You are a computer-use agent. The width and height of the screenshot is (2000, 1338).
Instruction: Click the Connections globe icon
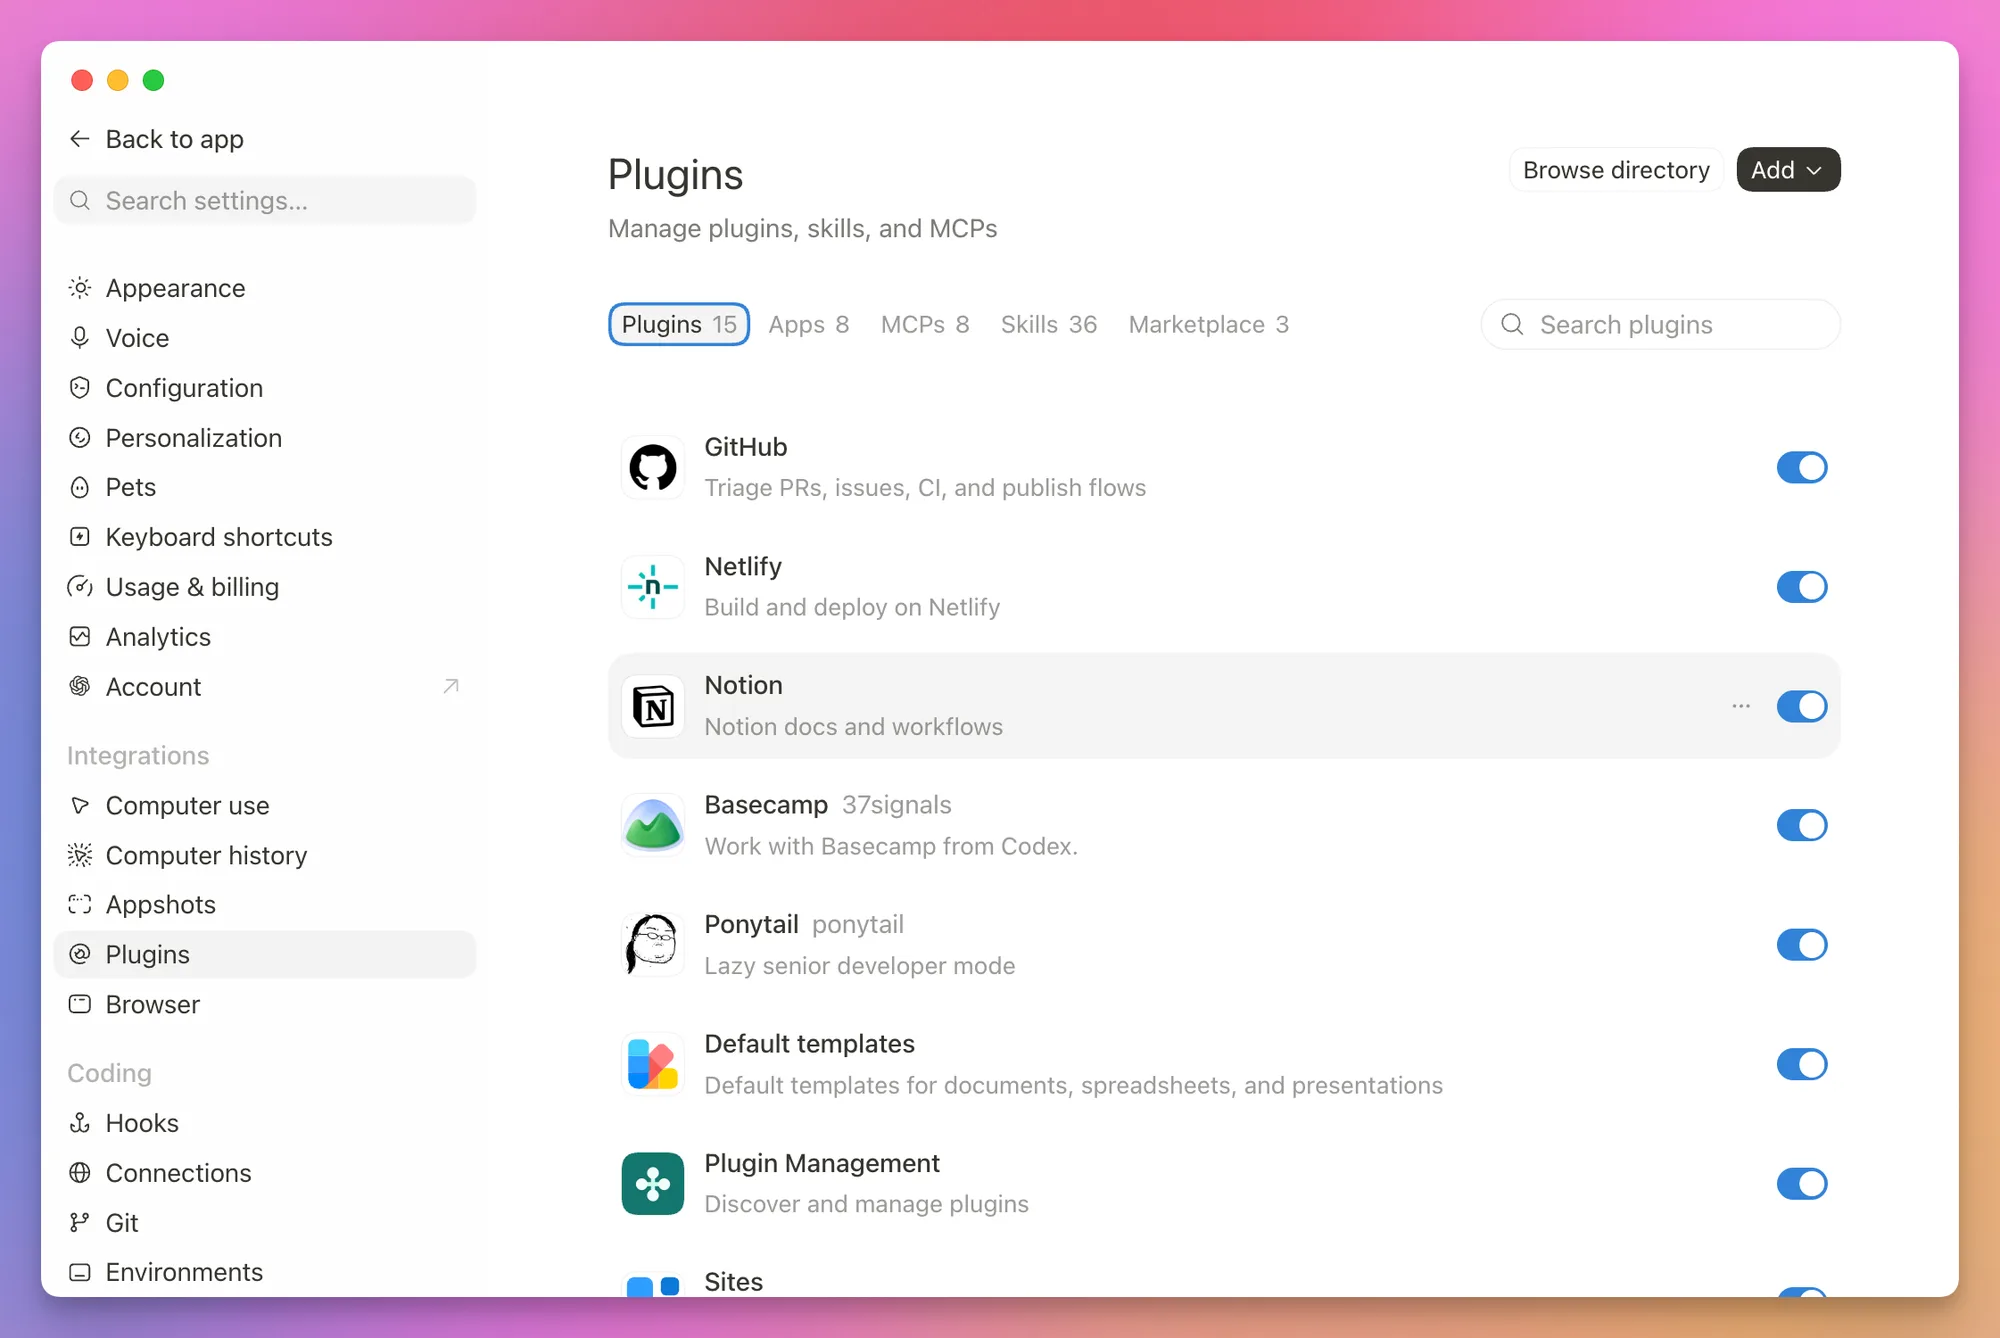[x=80, y=1173]
